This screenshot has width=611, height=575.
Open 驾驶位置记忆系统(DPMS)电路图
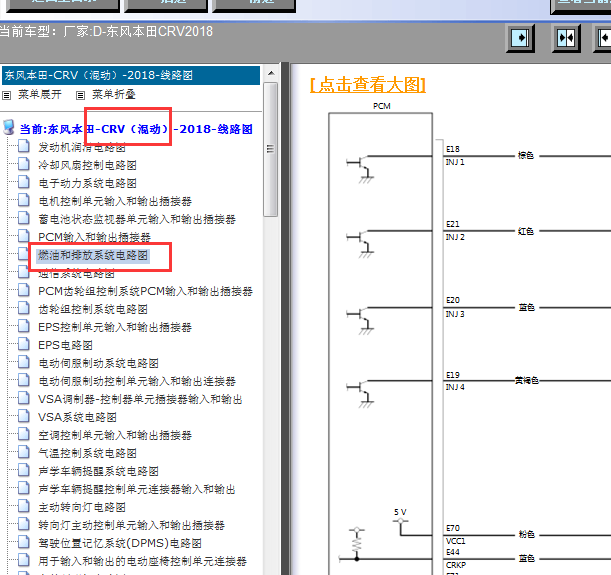(120, 543)
